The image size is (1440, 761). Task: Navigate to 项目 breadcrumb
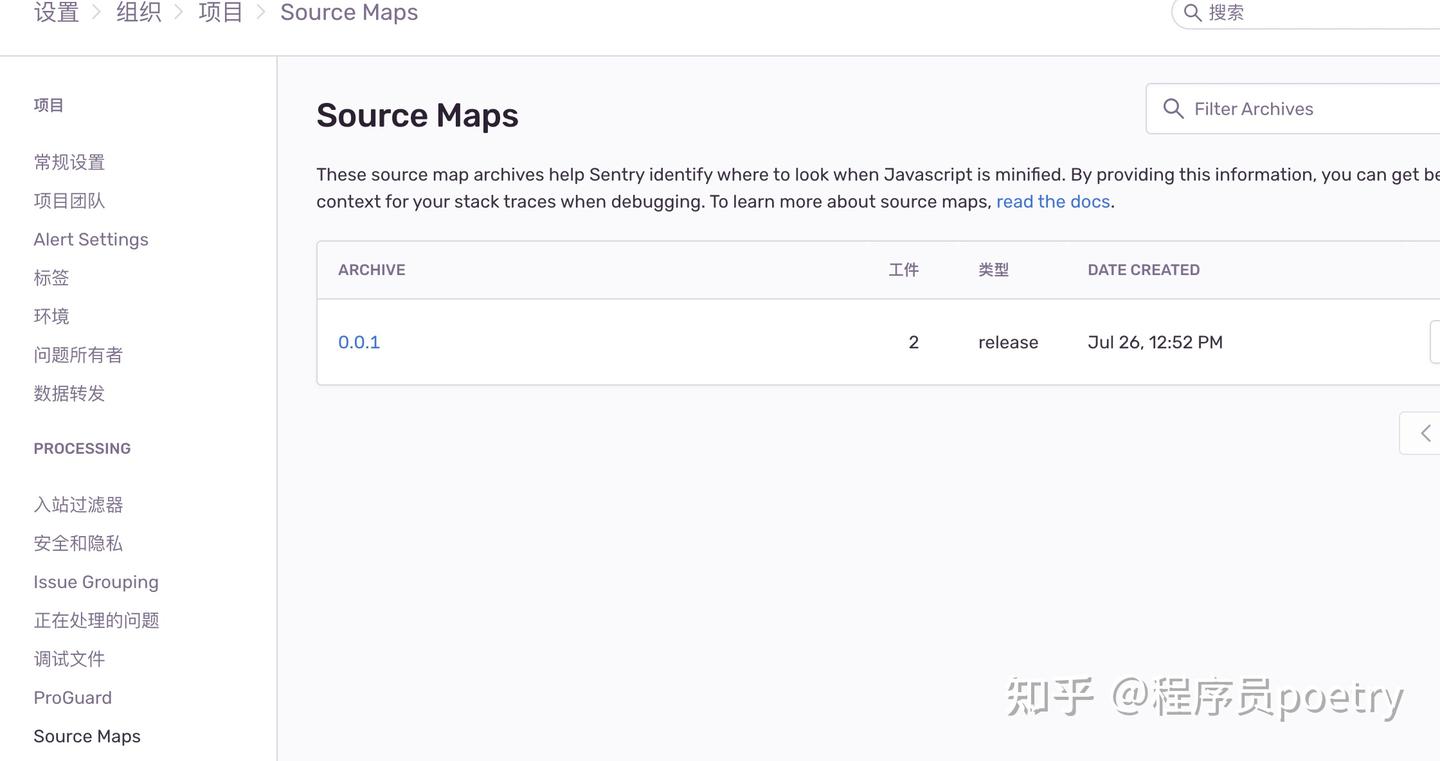point(220,13)
